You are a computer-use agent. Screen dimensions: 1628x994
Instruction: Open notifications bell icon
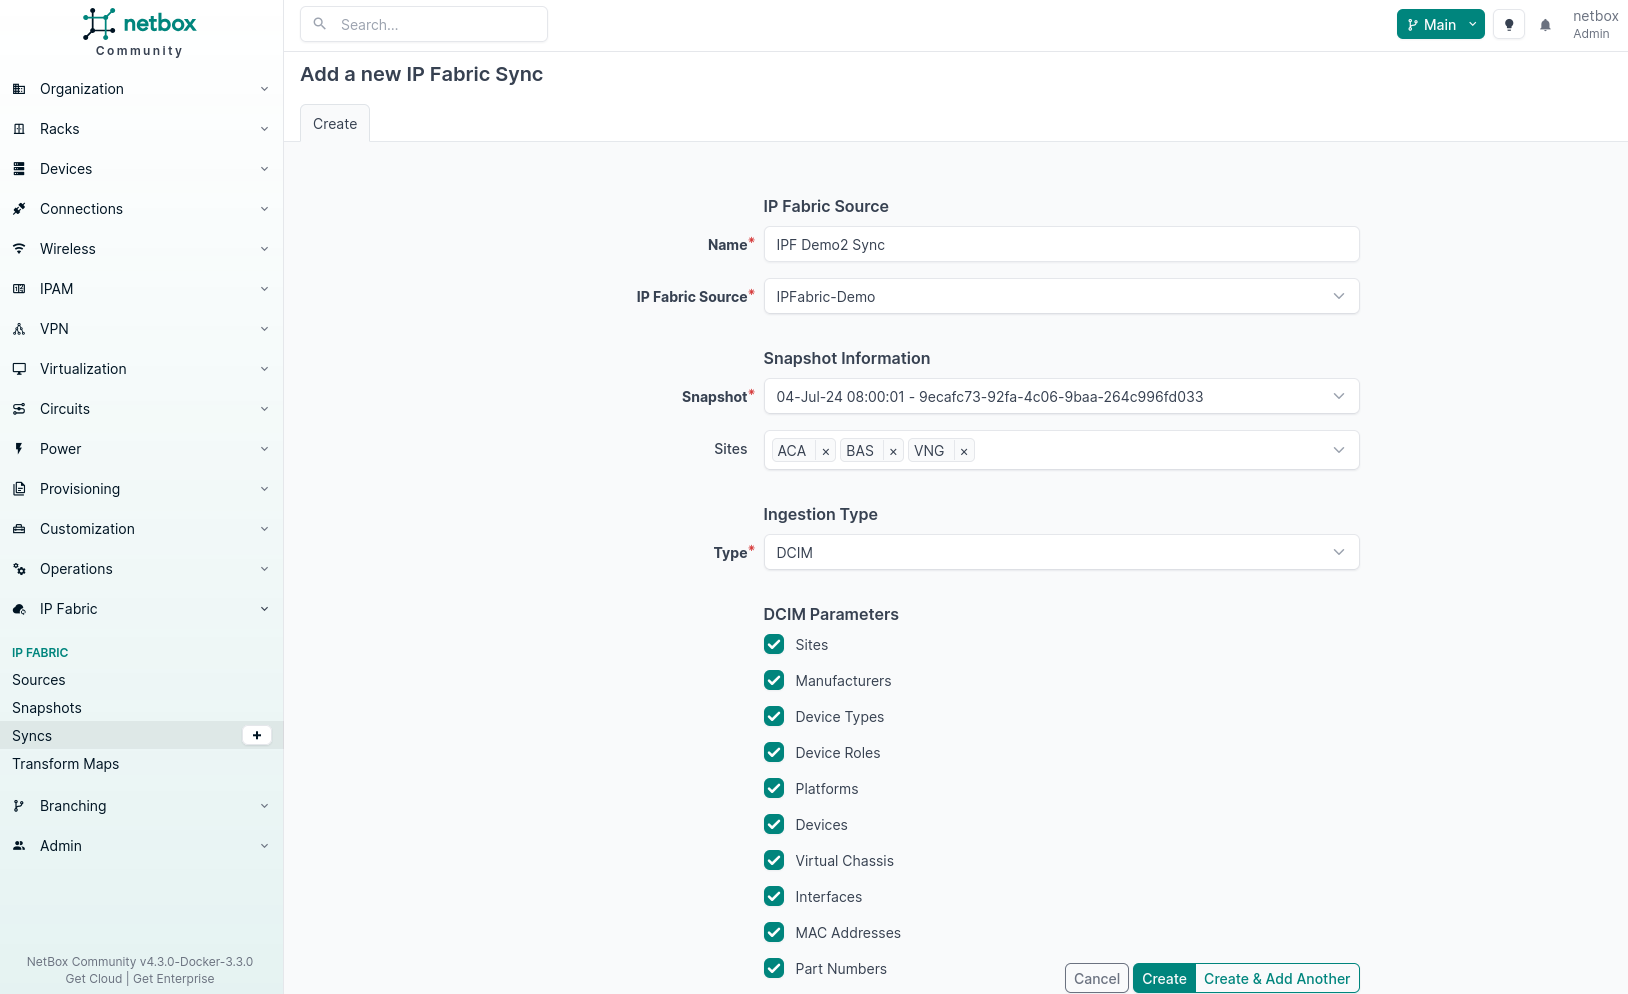[1545, 25]
